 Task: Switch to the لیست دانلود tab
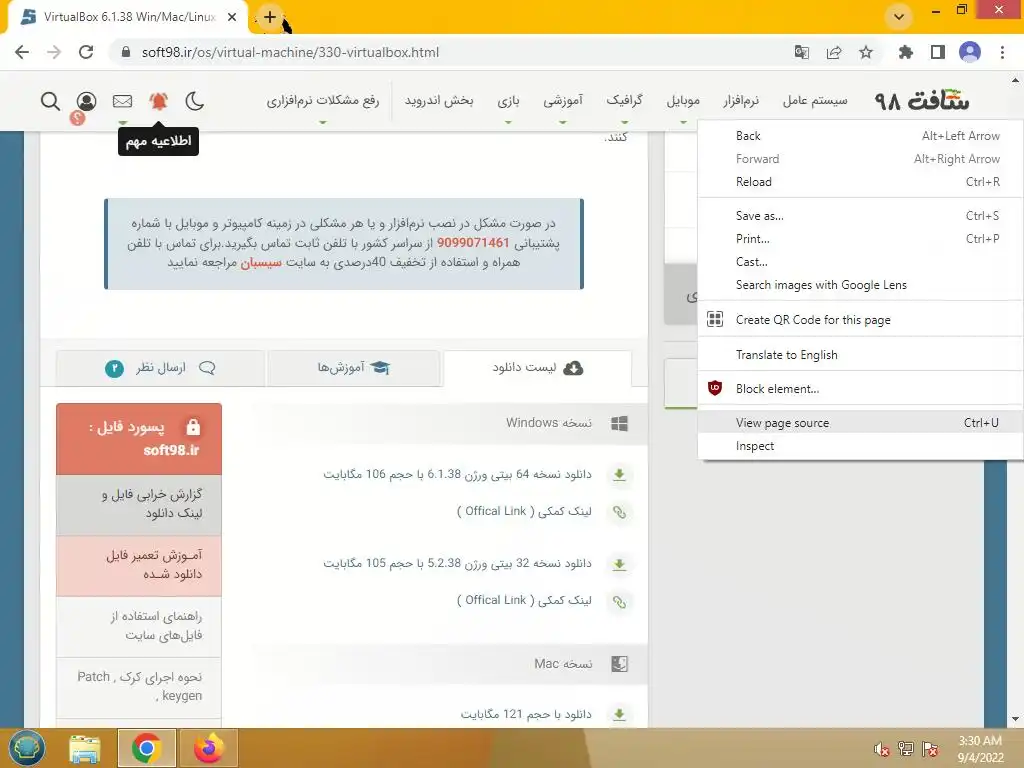point(537,368)
